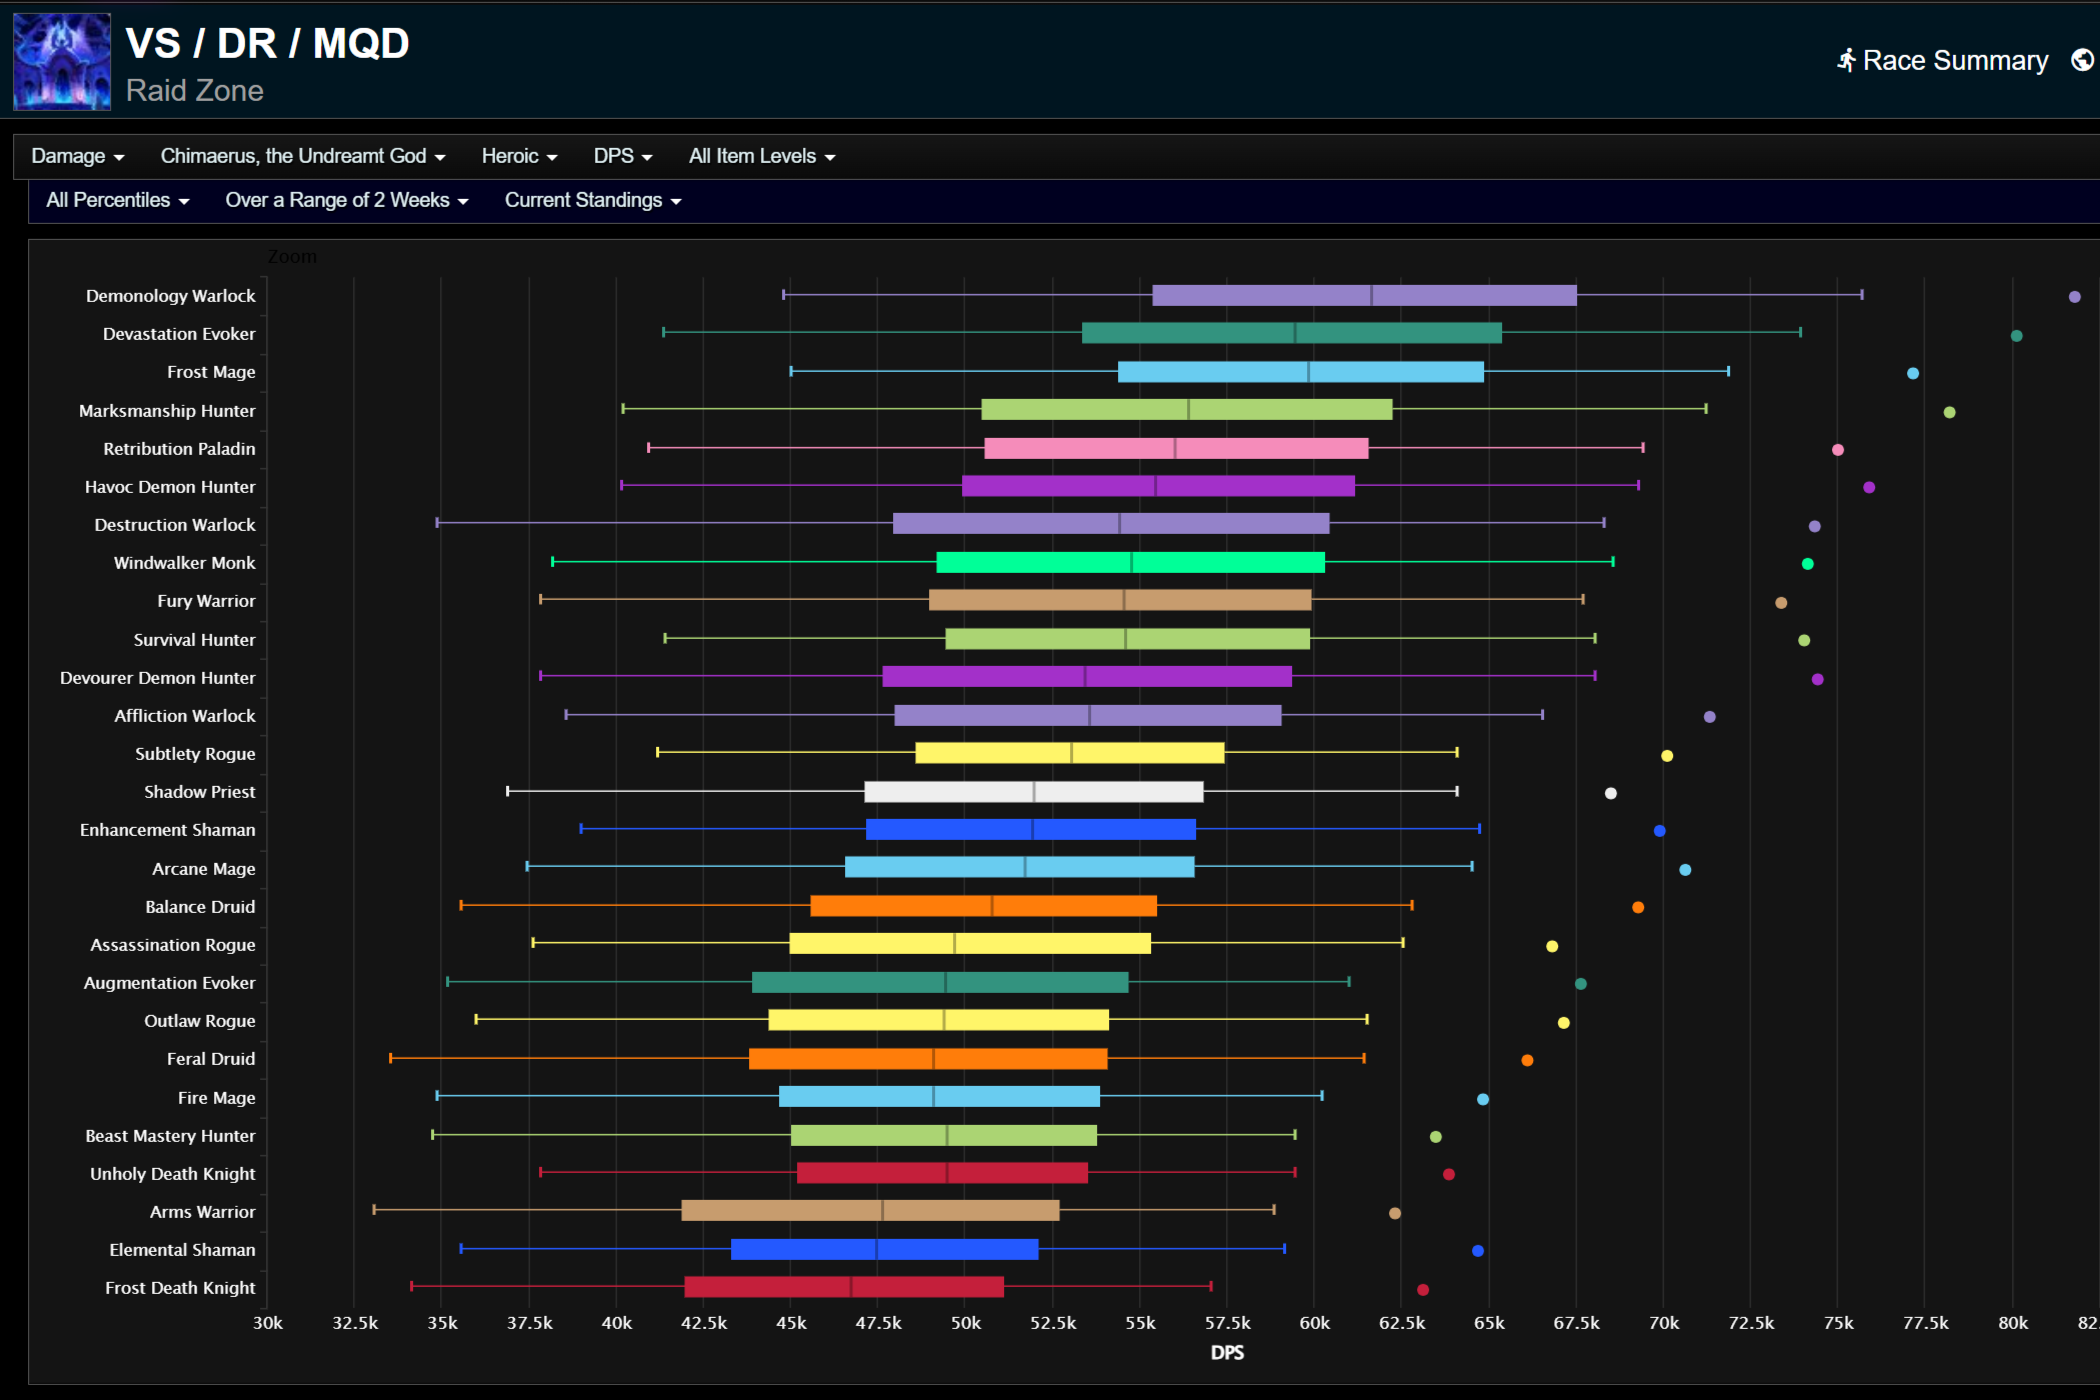Click the Balance Druid orange outlier dot
Viewport: 2100px width, 1400px height.
(x=1637, y=908)
